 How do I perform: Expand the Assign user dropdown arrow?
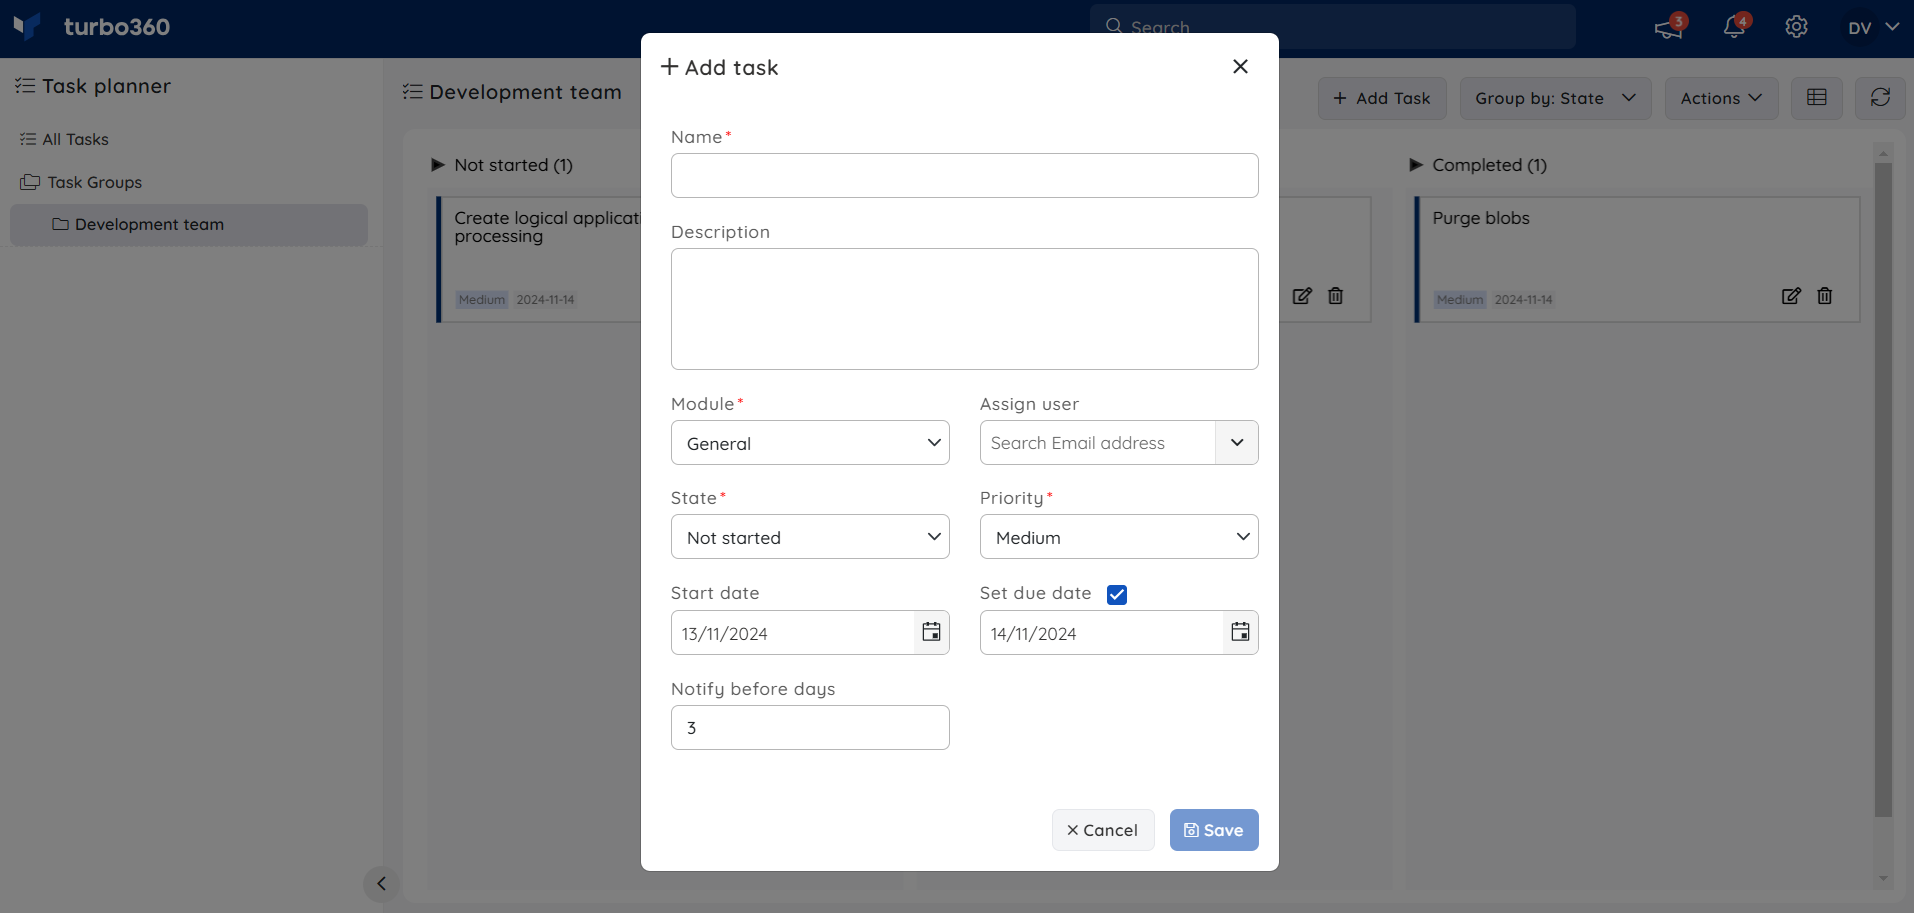point(1237,443)
